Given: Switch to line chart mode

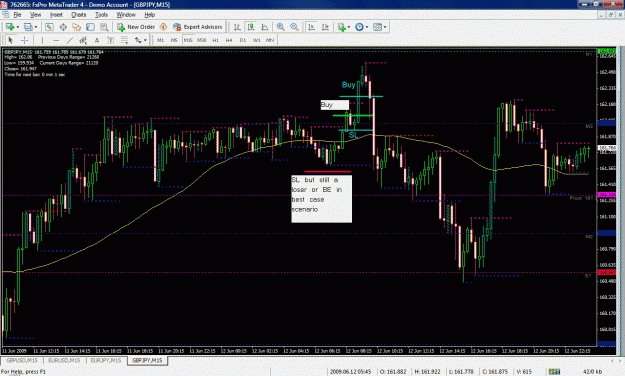Looking at the screenshot, I should (265, 27).
